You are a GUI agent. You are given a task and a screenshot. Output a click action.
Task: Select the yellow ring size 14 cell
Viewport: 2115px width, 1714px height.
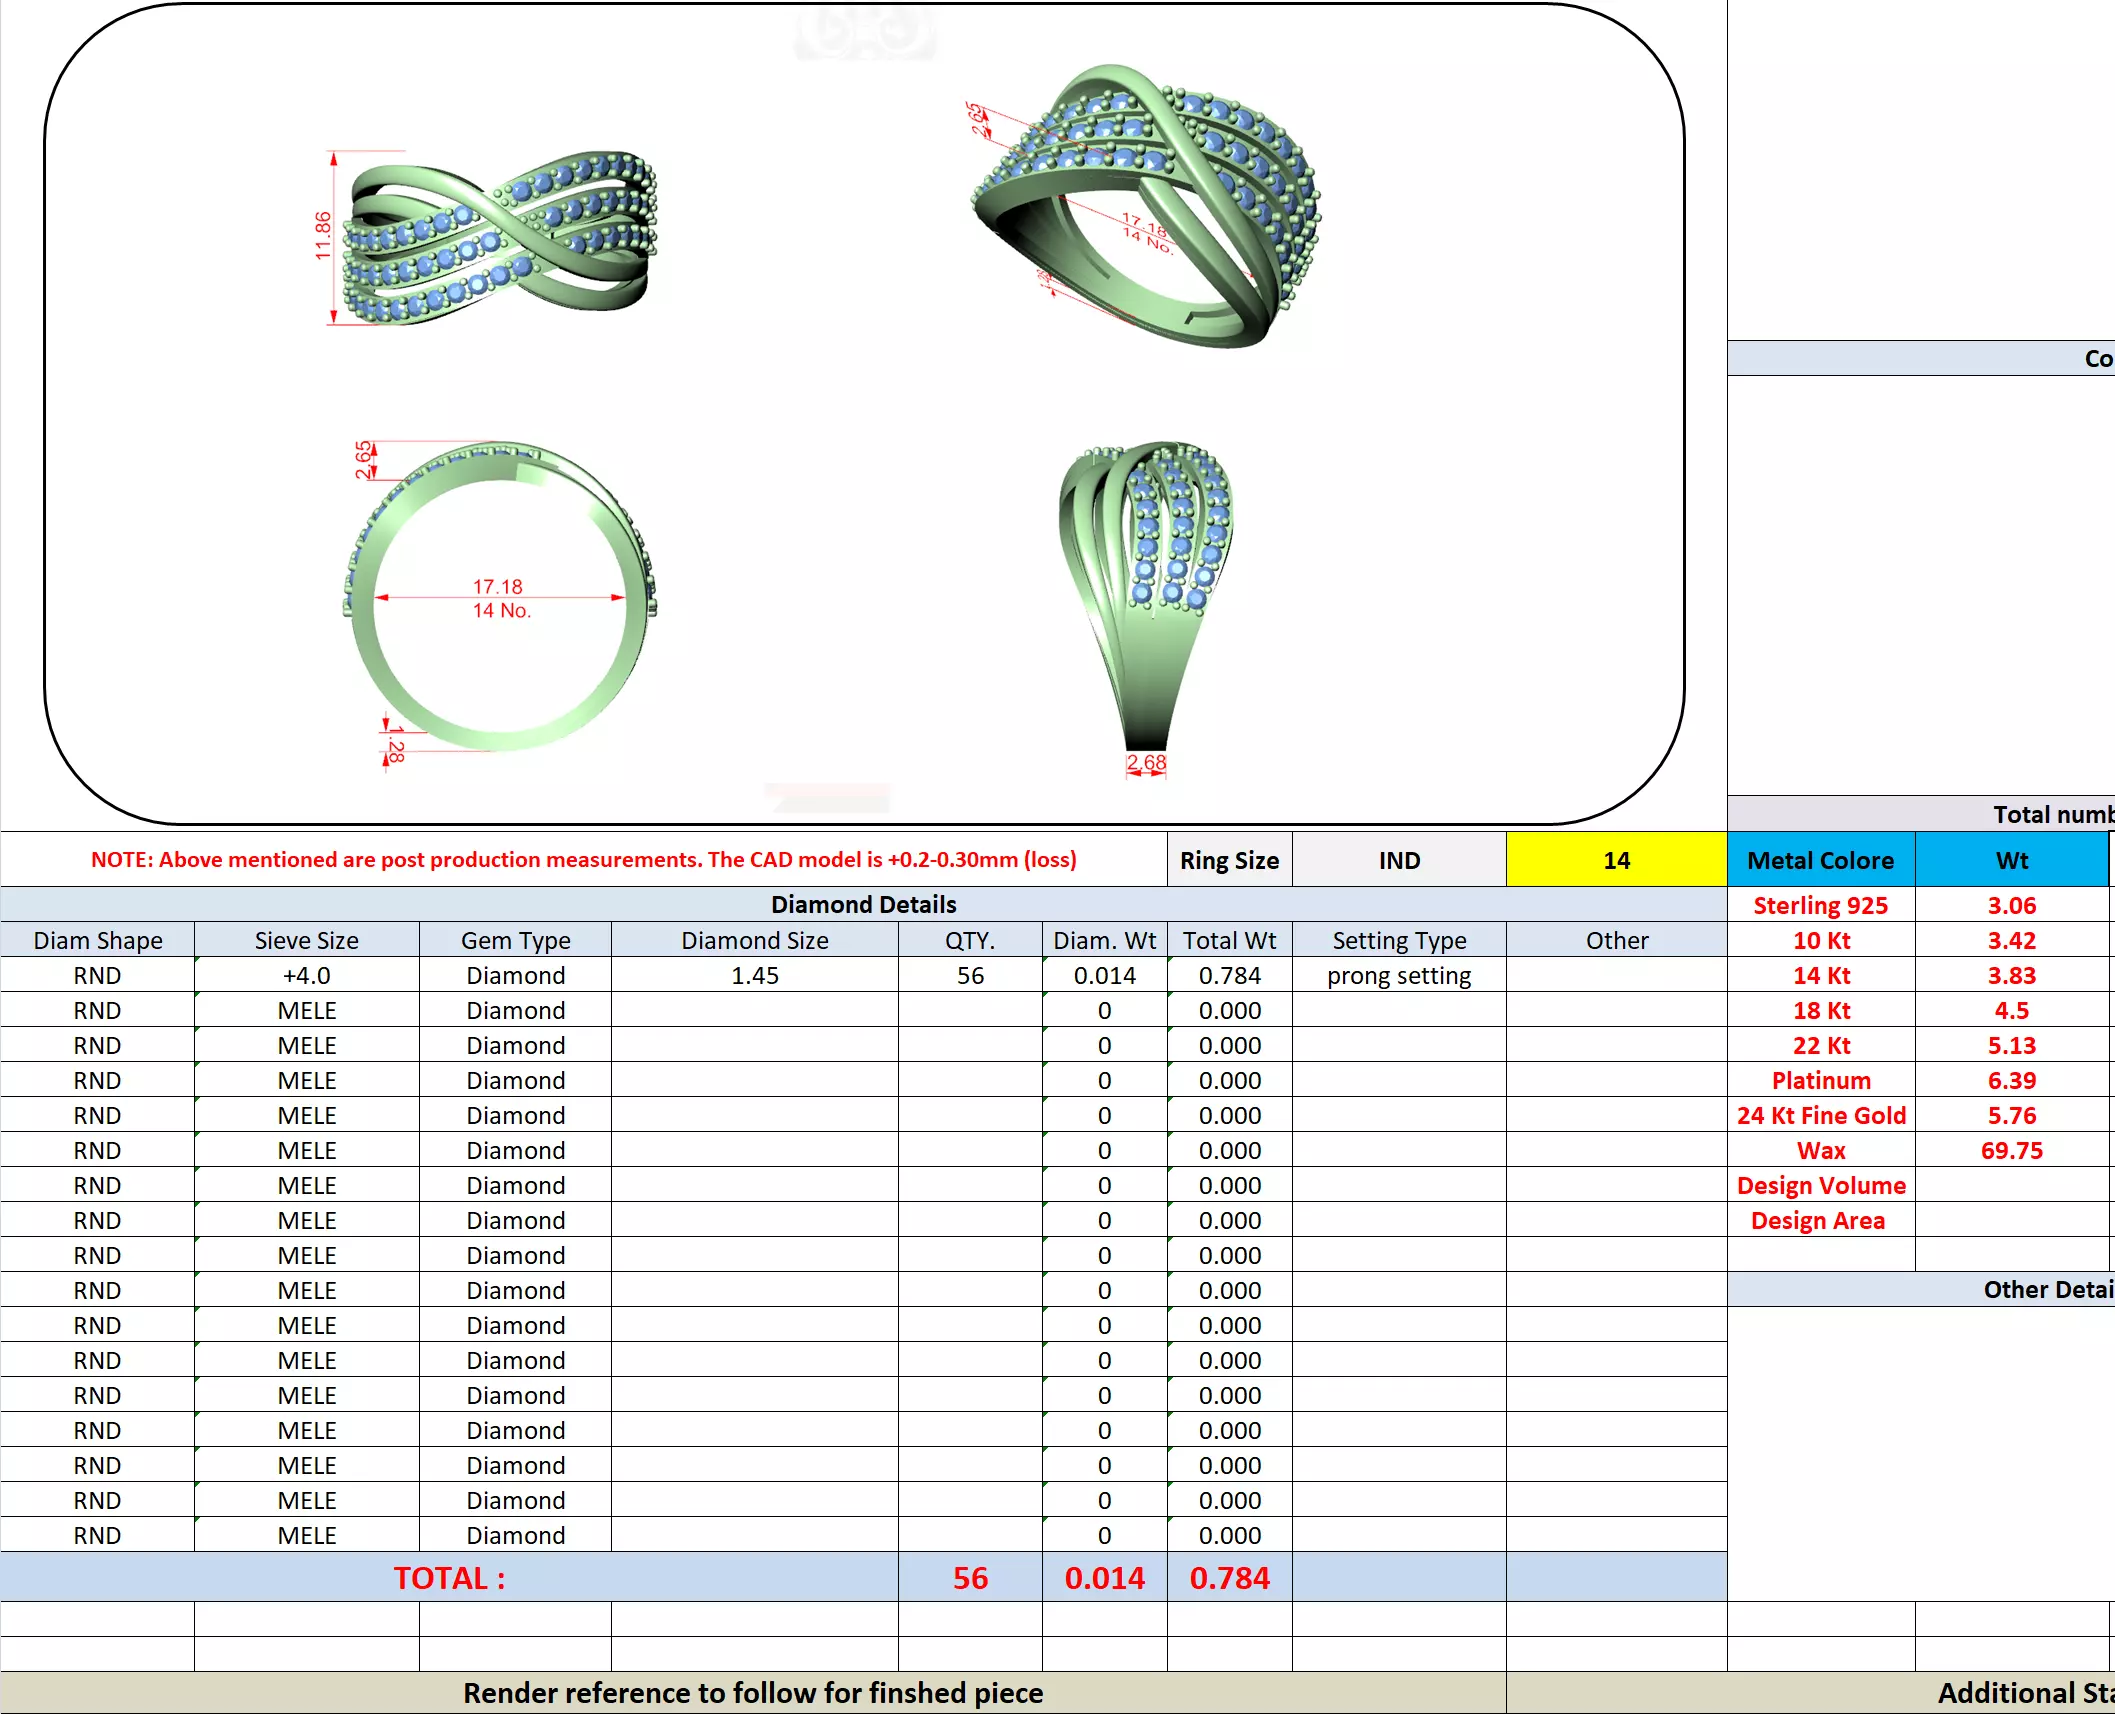(x=1615, y=860)
